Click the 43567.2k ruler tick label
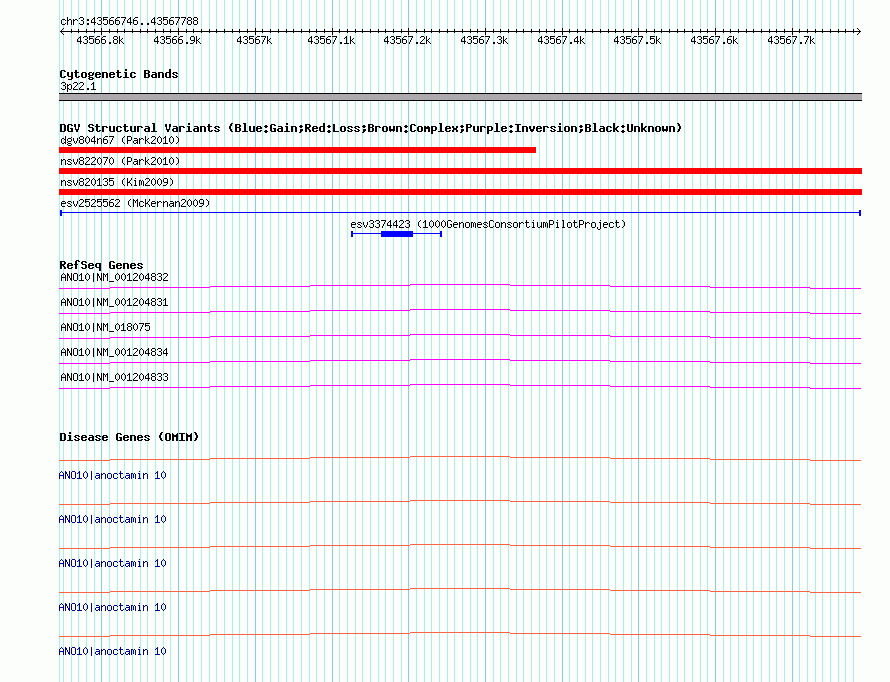 408,41
